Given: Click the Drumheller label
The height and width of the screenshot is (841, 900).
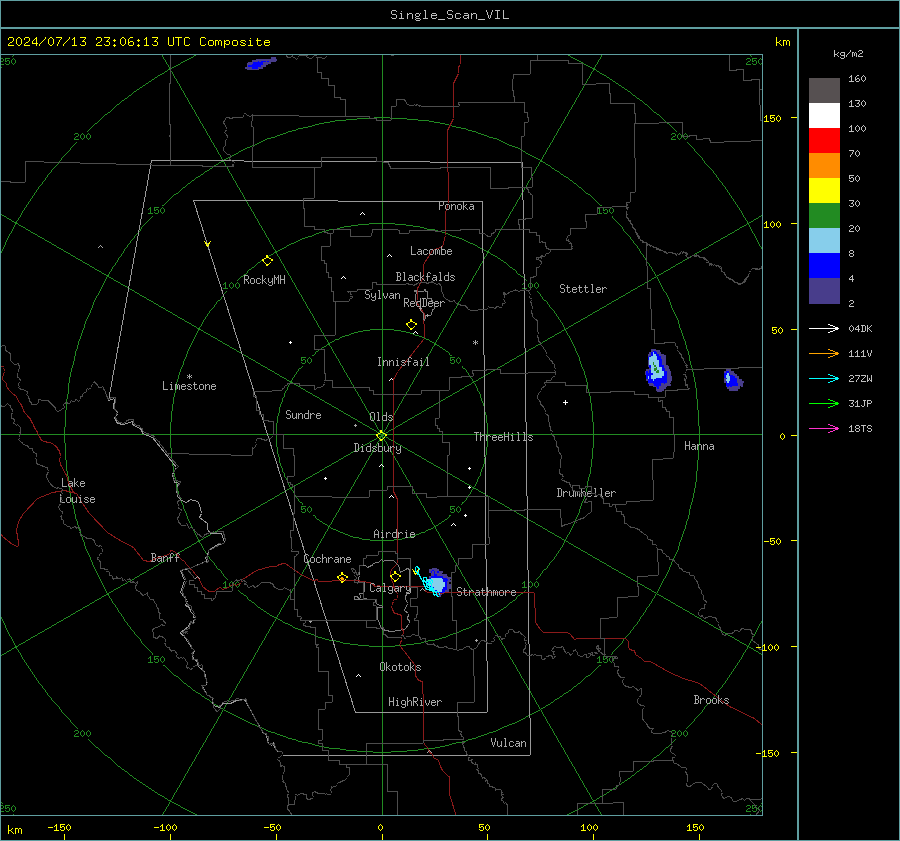Looking at the screenshot, I should pyautogui.click(x=586, y=493).
